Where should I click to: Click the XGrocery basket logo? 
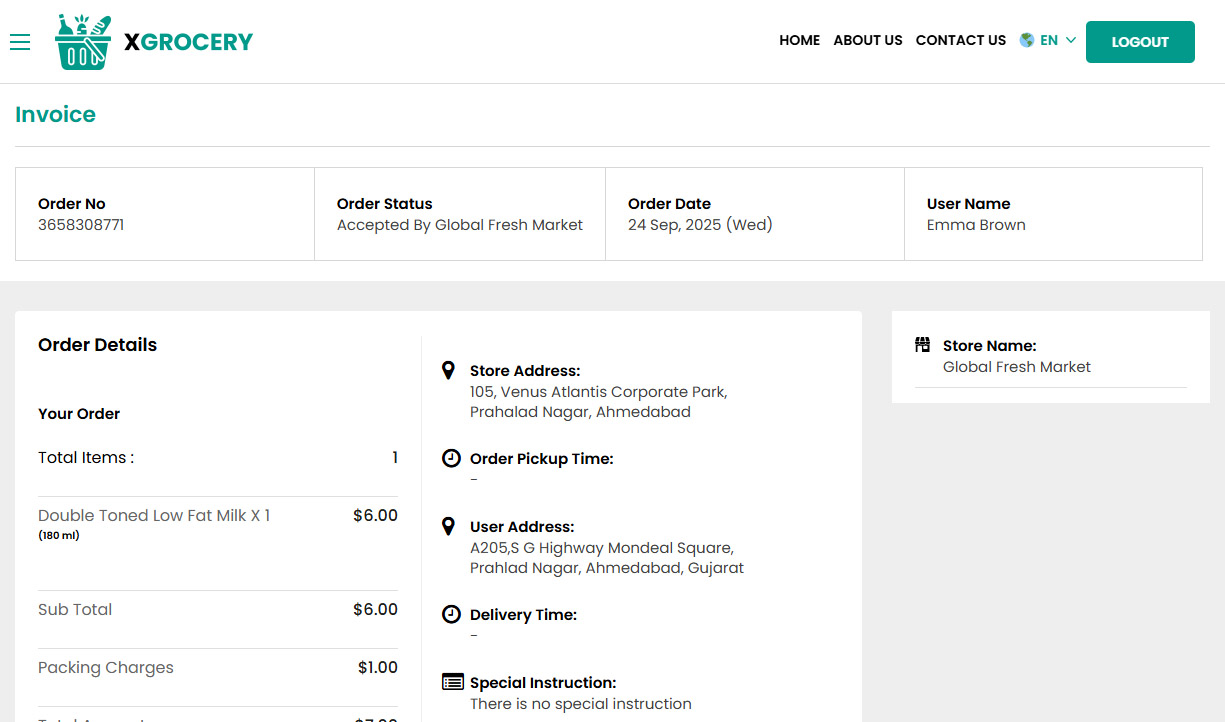coord(82,41)
